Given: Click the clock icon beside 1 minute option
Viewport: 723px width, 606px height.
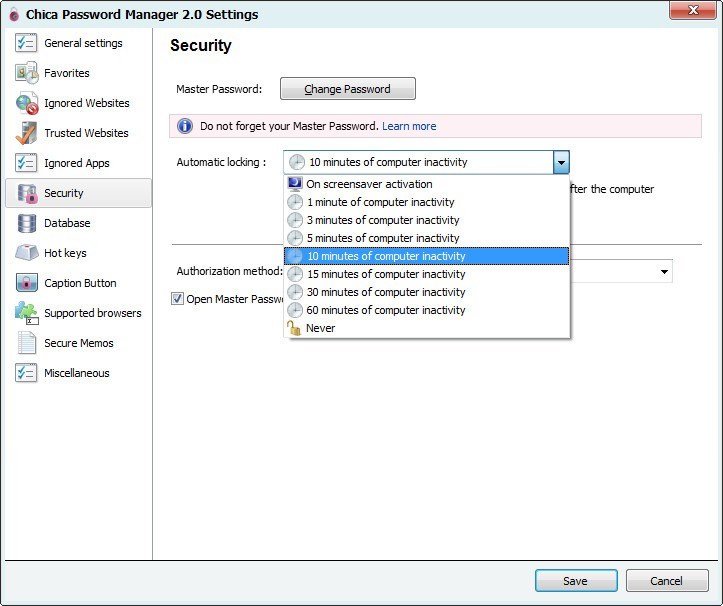Looking at the screenshot, I should click(x=295, y=202).
